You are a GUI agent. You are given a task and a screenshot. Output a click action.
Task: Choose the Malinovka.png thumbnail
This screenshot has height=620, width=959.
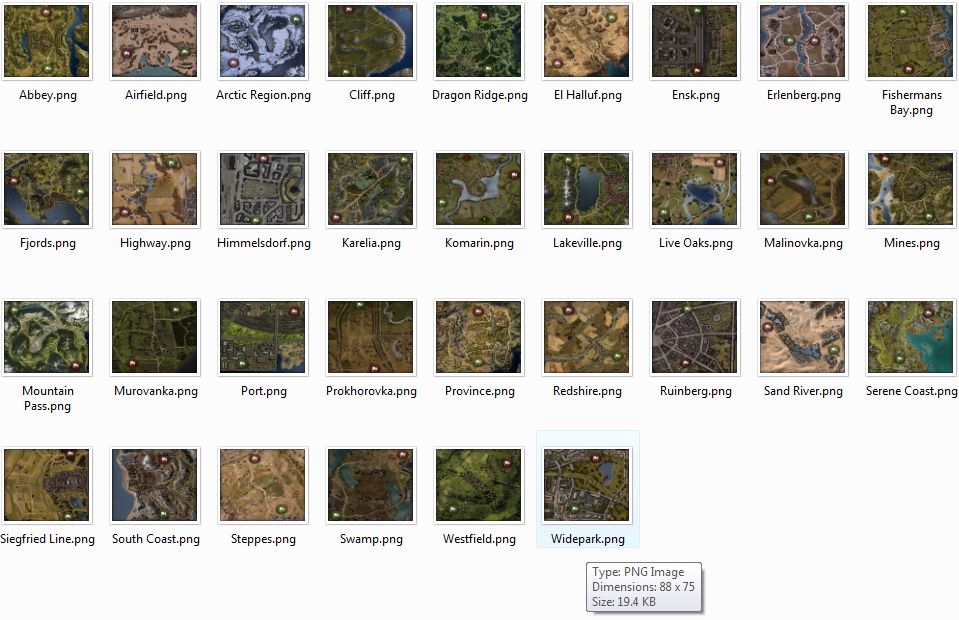pyautogui.click(x=802, y=189)
